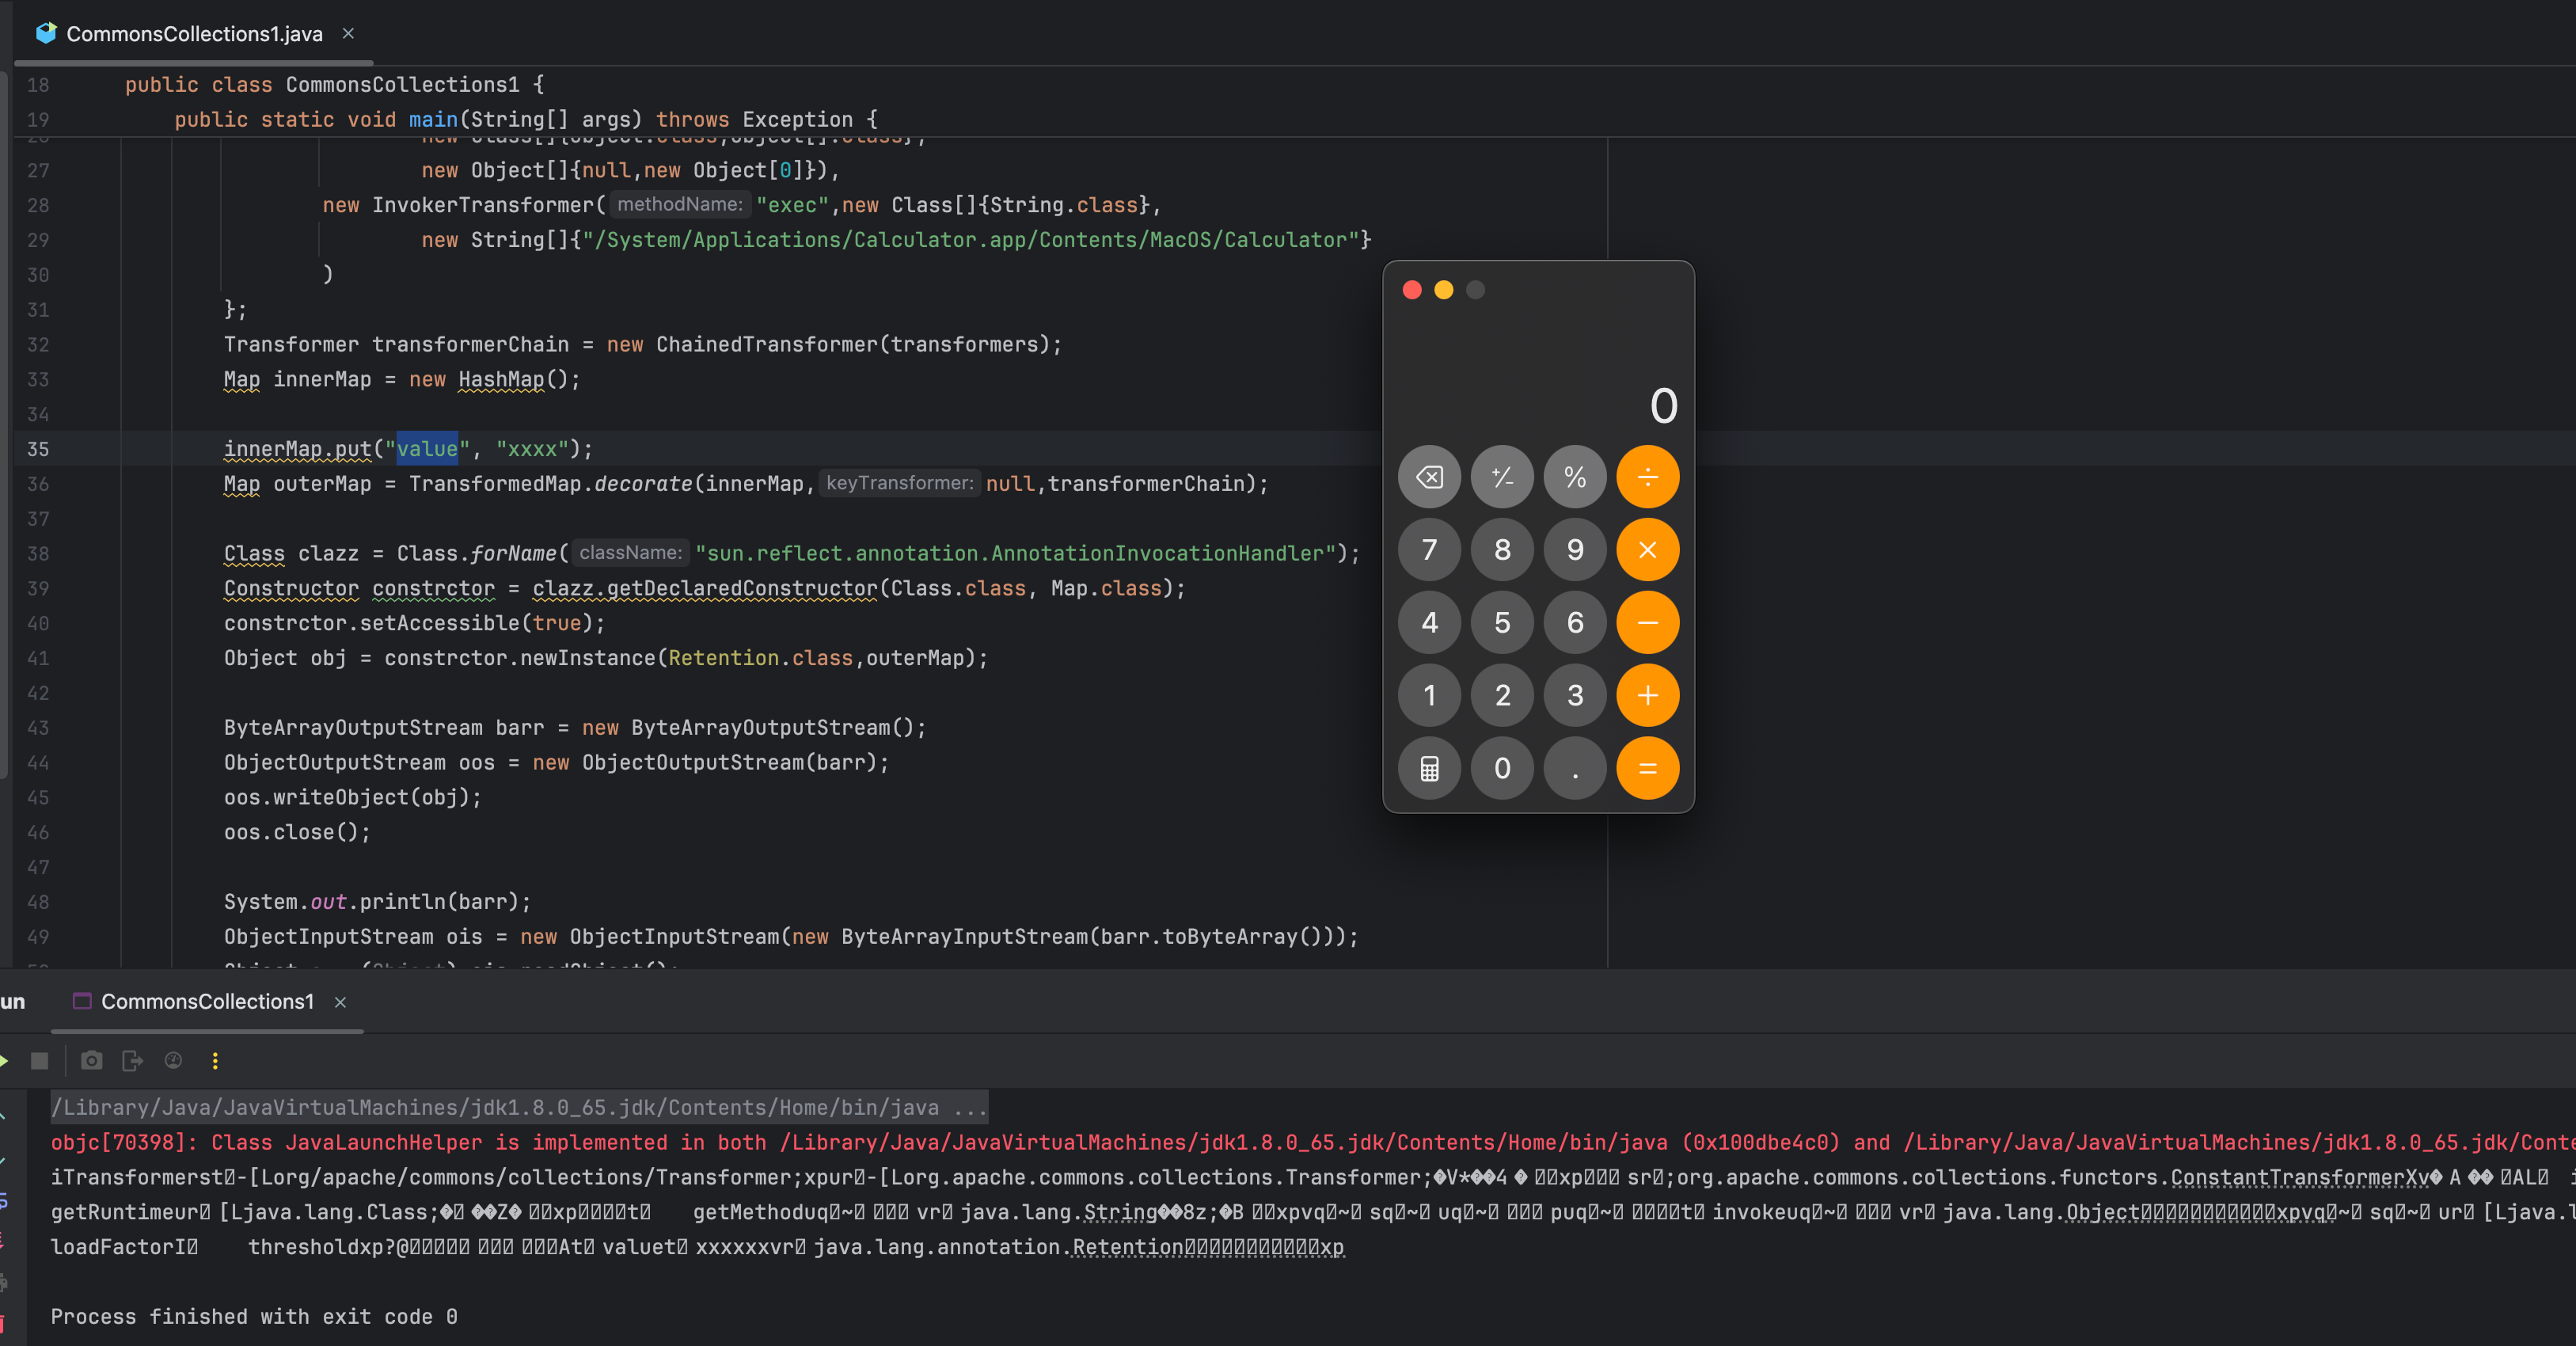Click the Calculator.app path string on line 29
Viewport: 2576px width, 1346px height.
[x=971, y=240]
